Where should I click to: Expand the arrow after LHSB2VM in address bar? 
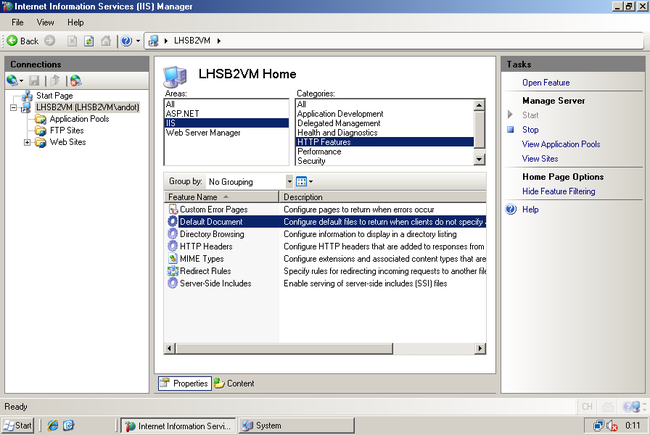click(x=218, y=41)
